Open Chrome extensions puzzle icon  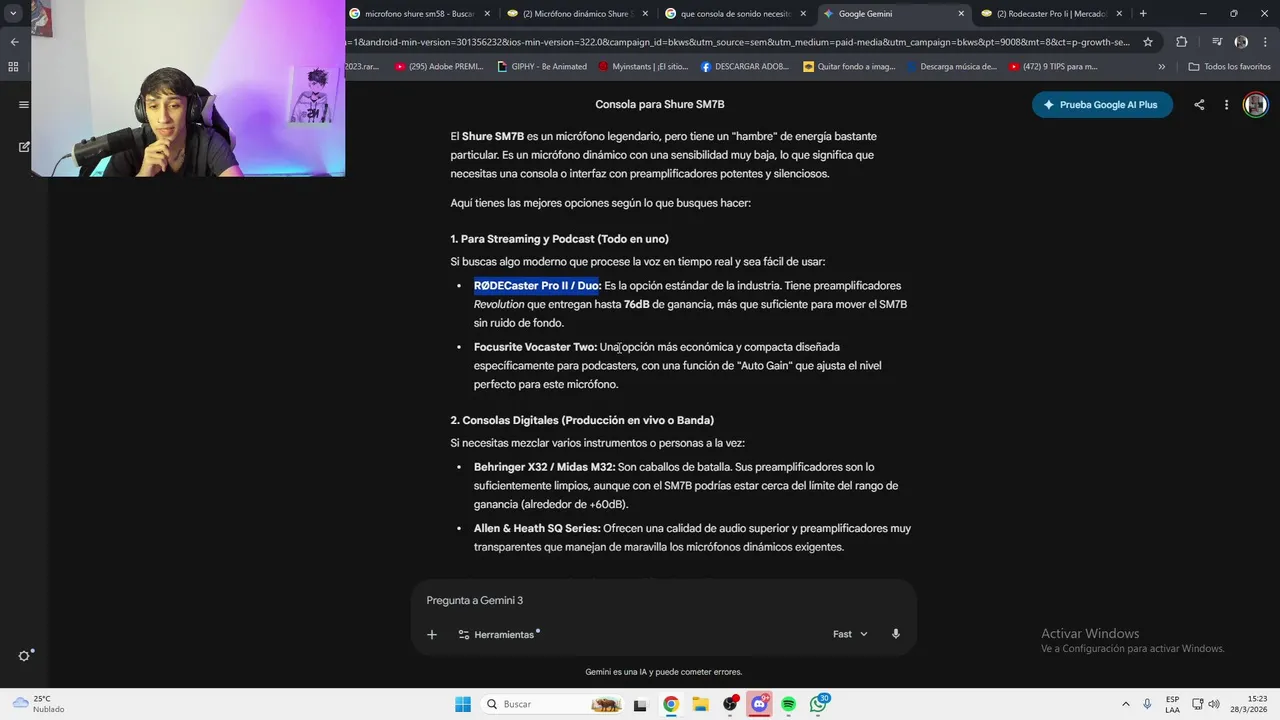(1181, 42)
